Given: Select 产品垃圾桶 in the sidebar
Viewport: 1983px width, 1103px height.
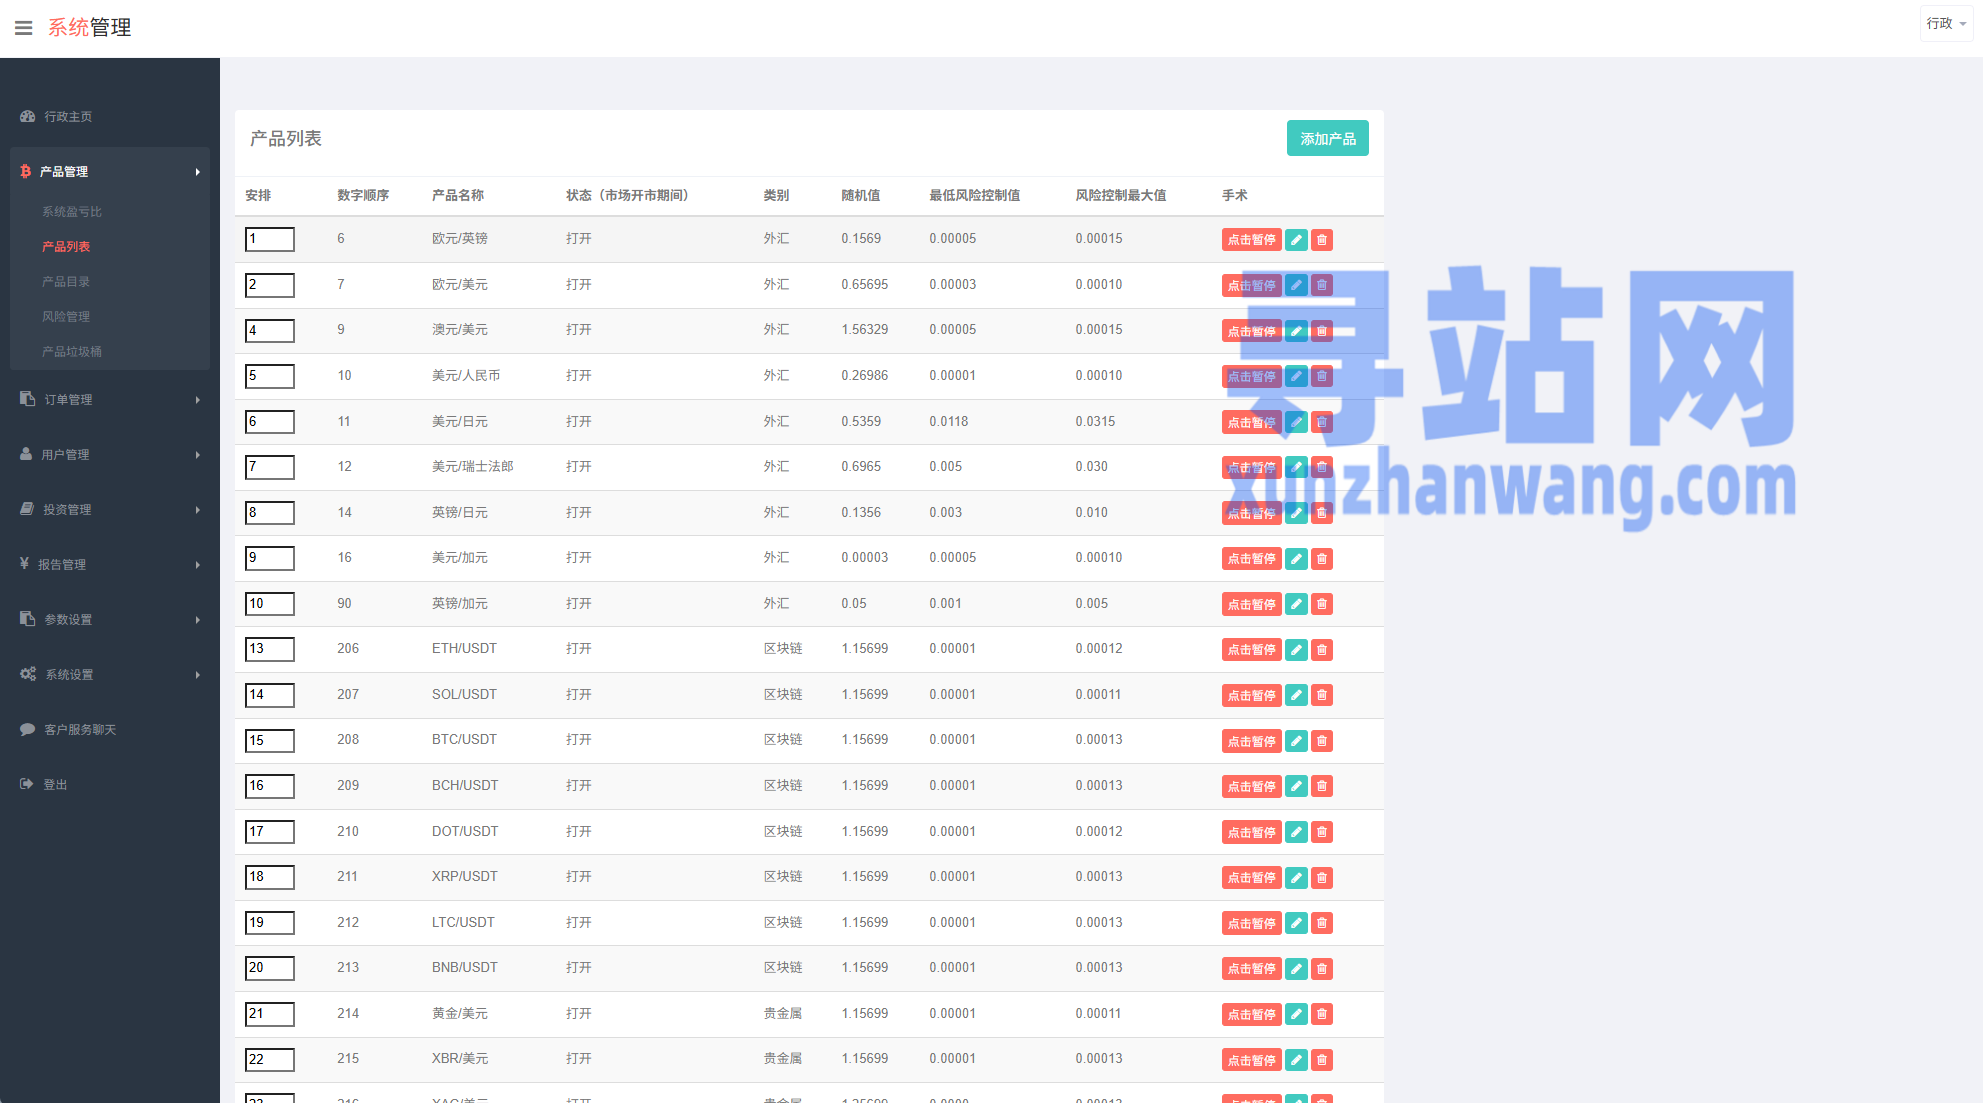Looking at the screenshot, I should (72, 351).
